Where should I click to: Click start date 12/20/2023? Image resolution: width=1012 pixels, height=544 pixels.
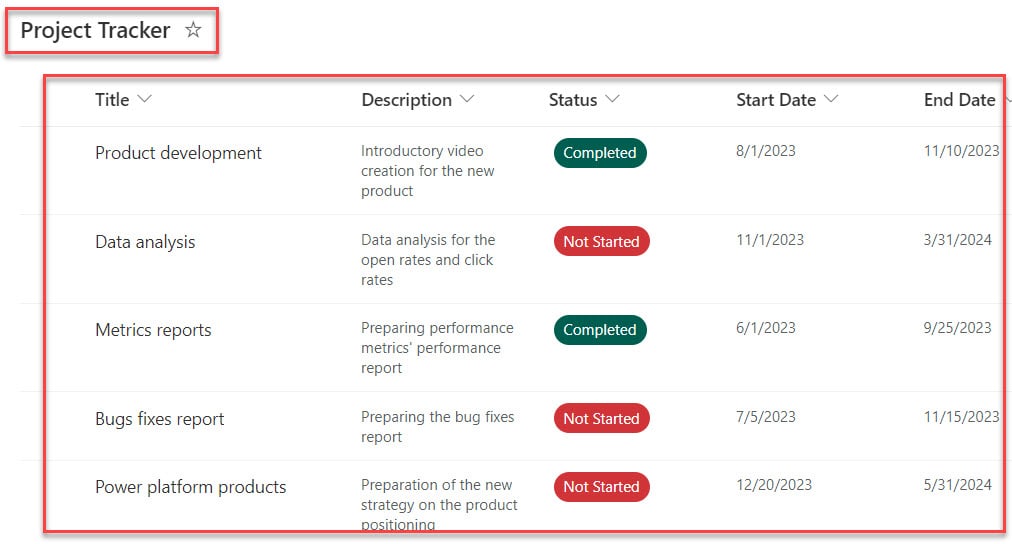pyautogui.click(x=774, y=485)
